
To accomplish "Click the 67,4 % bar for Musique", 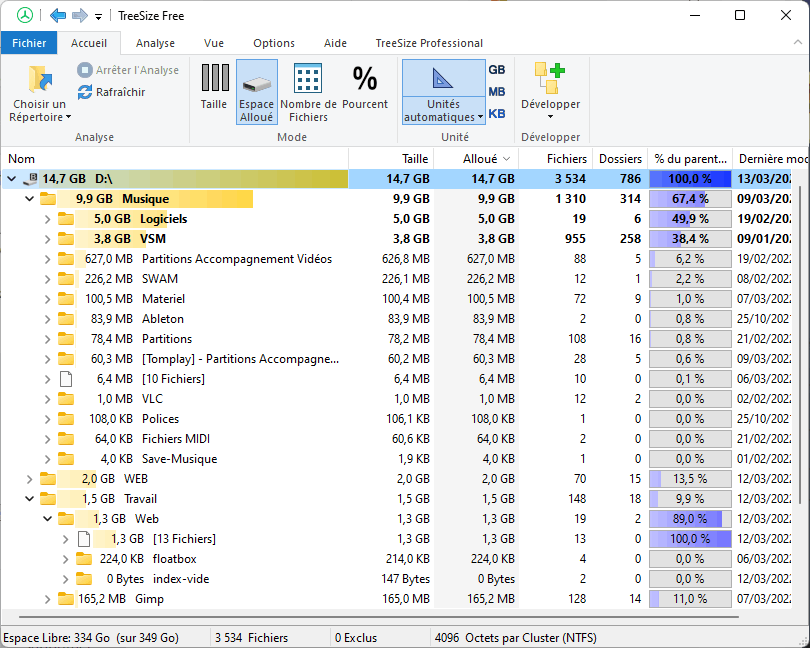I will pos(690,199).
